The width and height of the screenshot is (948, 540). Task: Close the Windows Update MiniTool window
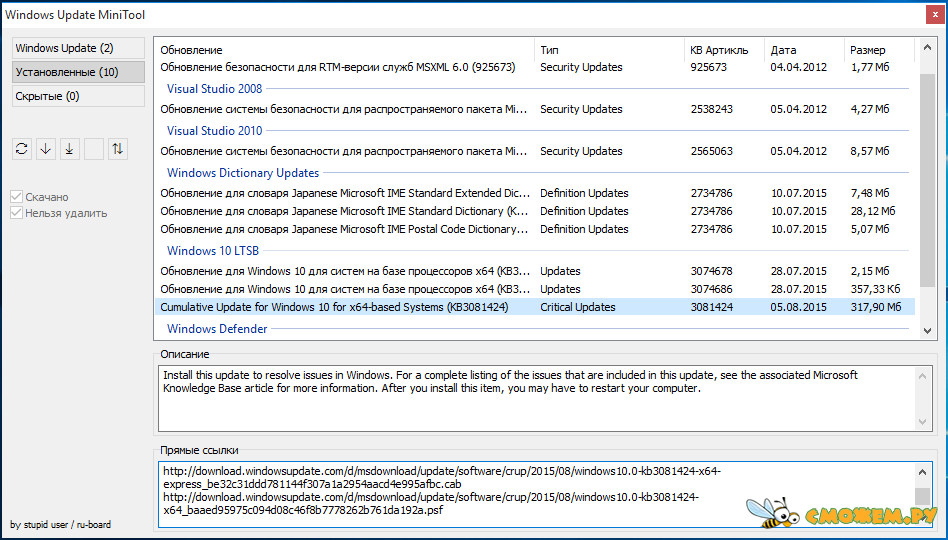(935, 15)
